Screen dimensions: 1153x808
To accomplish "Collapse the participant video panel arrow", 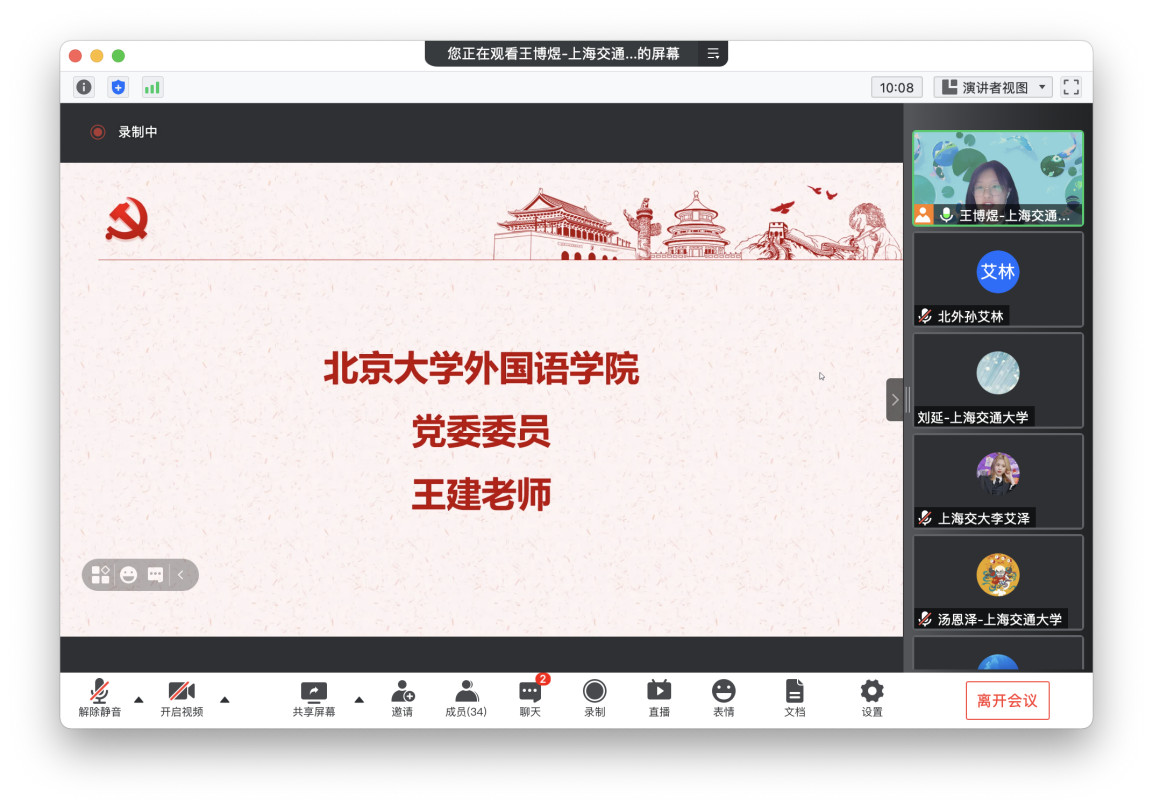I will pyautogui.click(x=895, y=399).
